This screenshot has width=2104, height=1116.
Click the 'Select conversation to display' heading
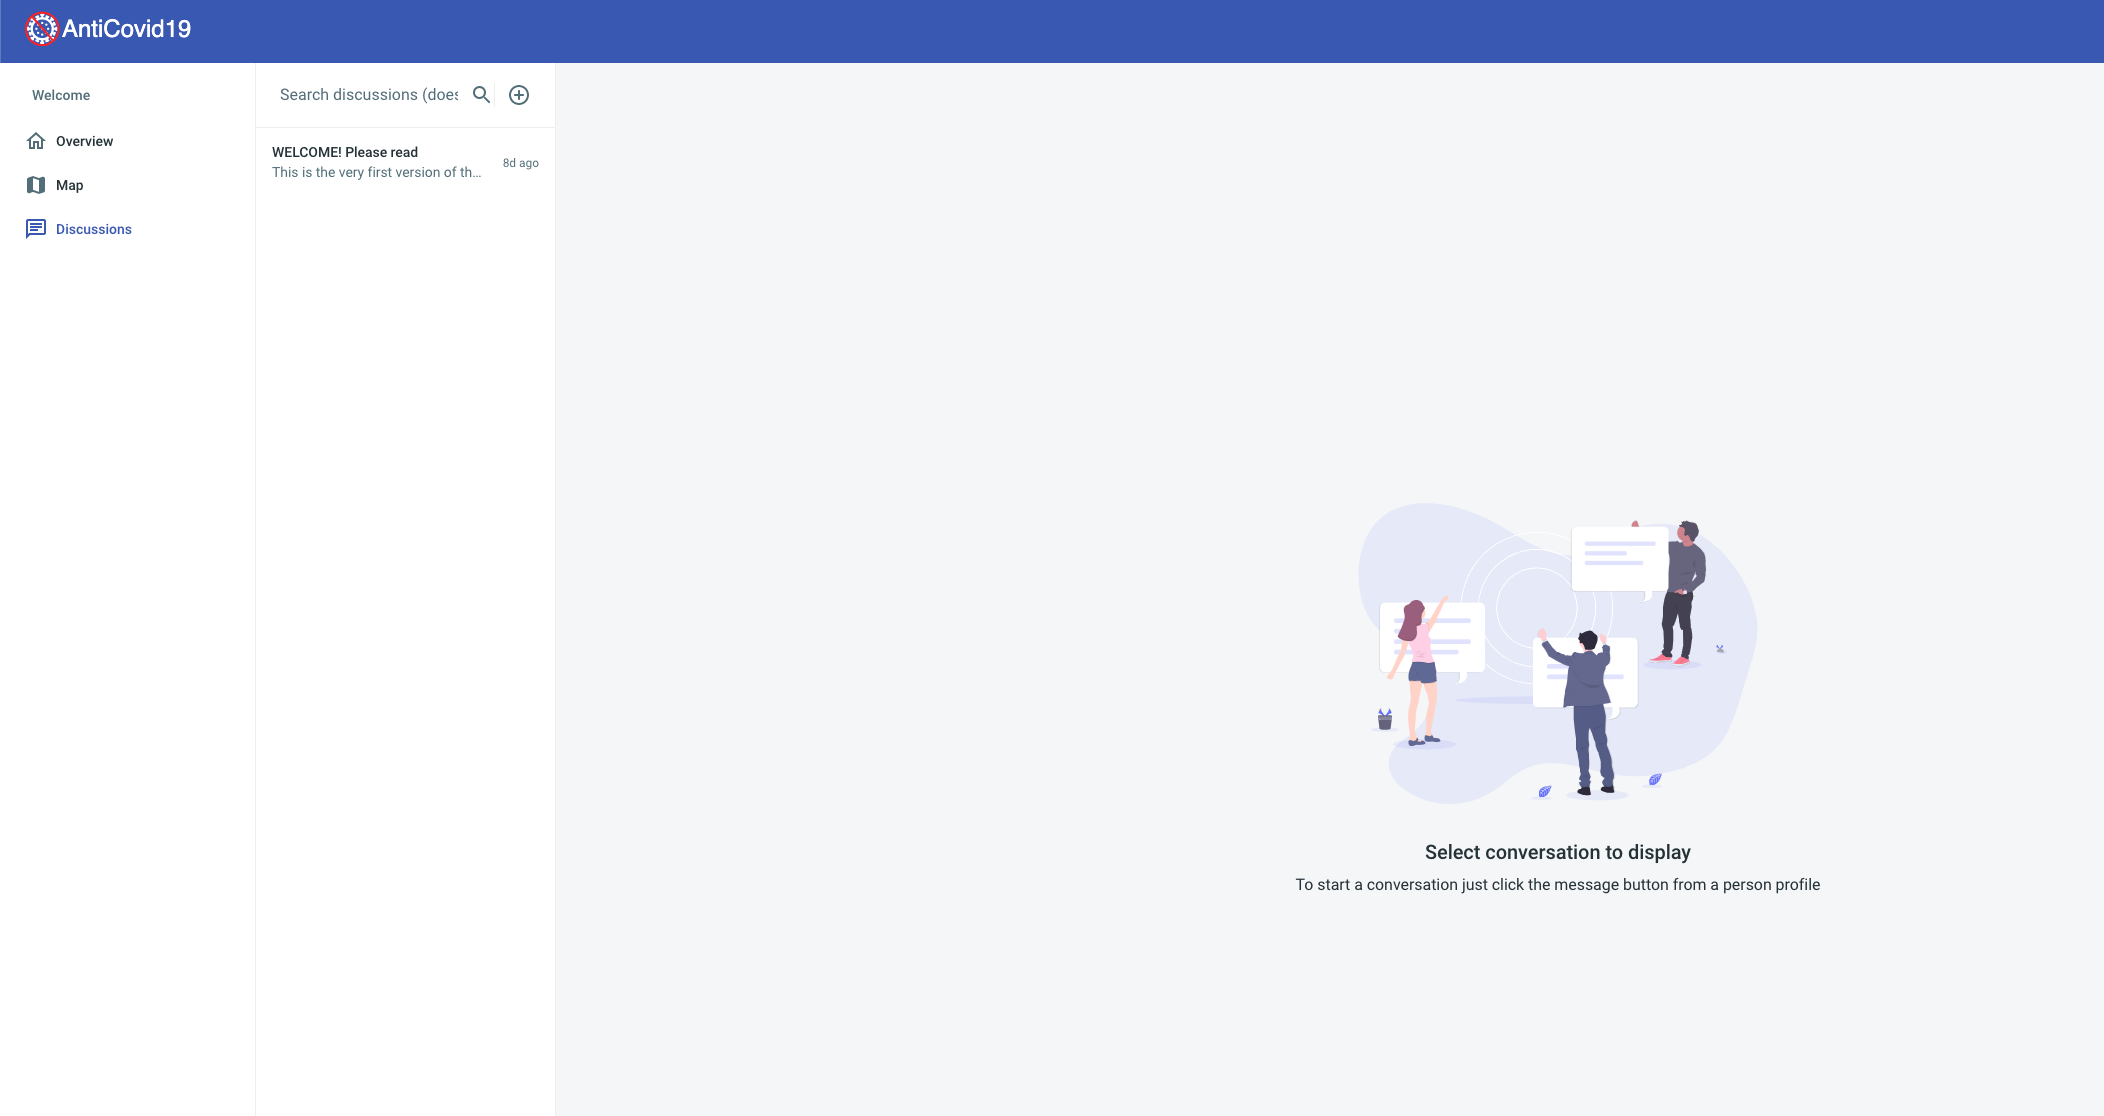(x=1557, y=852)
